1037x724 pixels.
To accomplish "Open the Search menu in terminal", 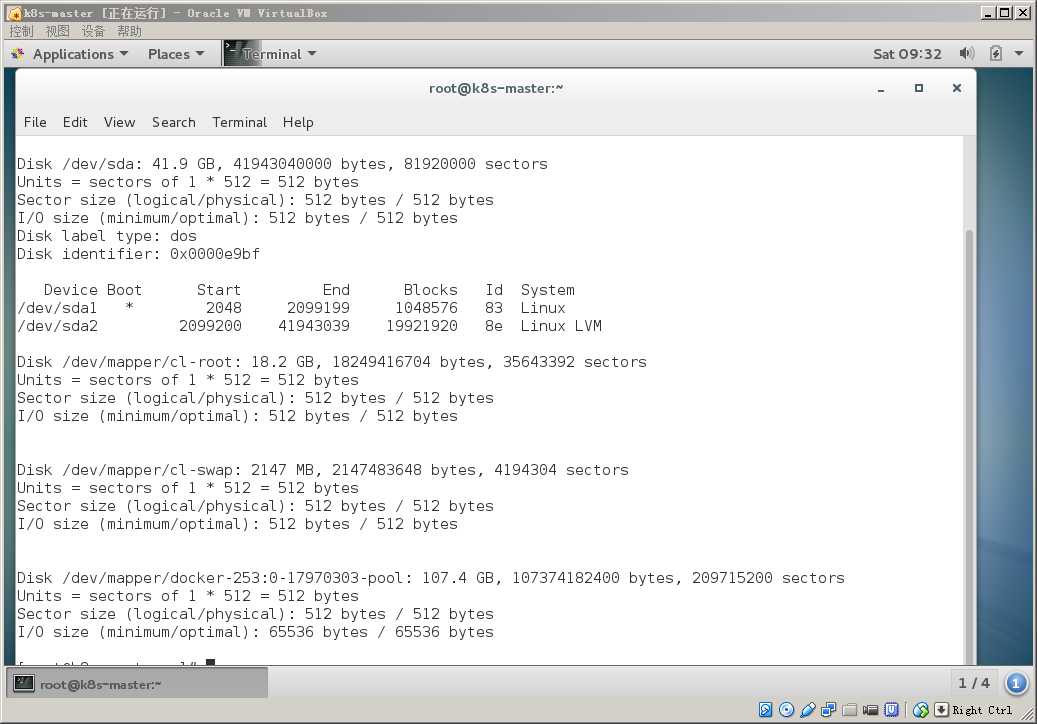I will tap(173, 122).
